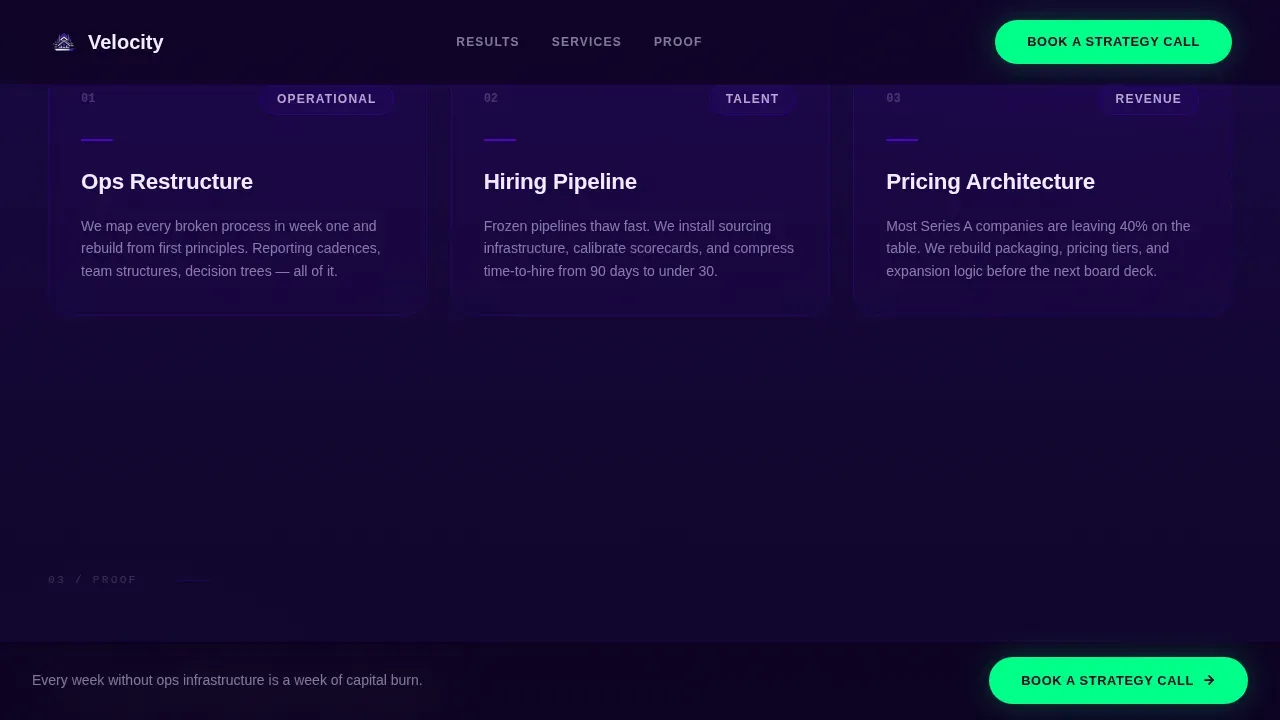Select the Revenue tag badge
This screenshot has height=720, width=1280.
[x=1148, y=99]
